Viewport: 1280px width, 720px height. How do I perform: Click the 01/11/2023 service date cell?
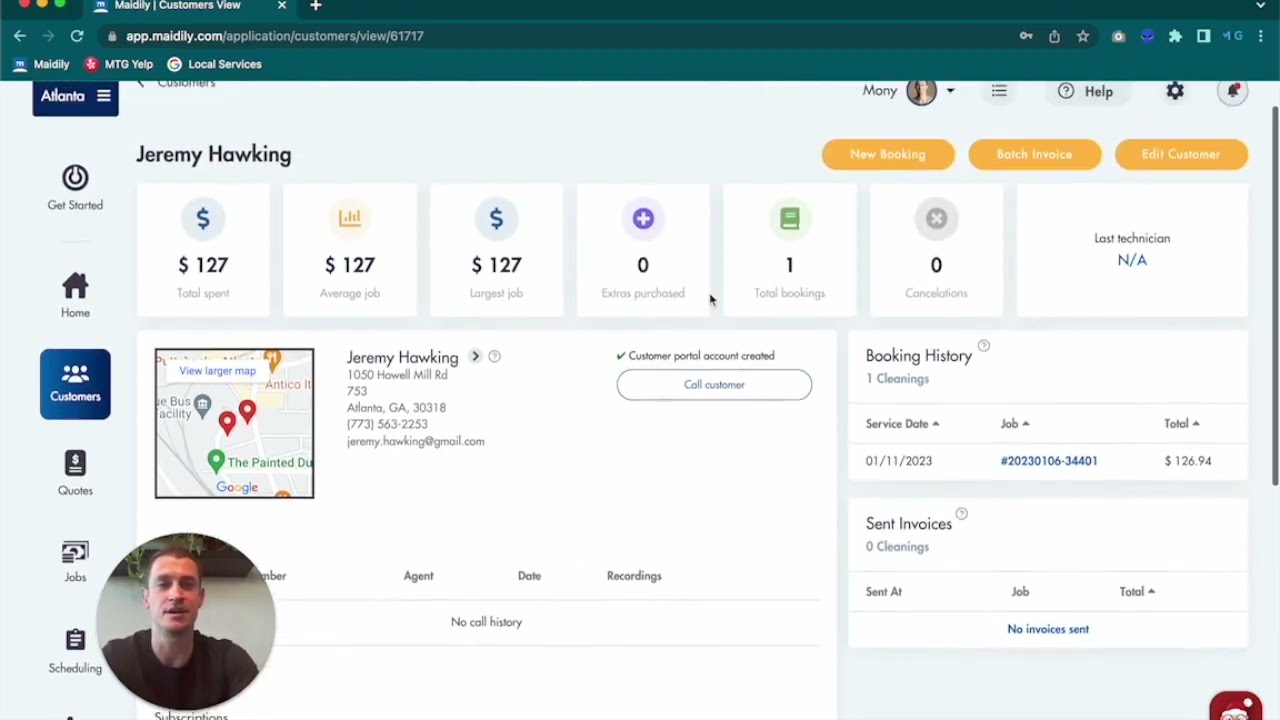click(899, 461)
